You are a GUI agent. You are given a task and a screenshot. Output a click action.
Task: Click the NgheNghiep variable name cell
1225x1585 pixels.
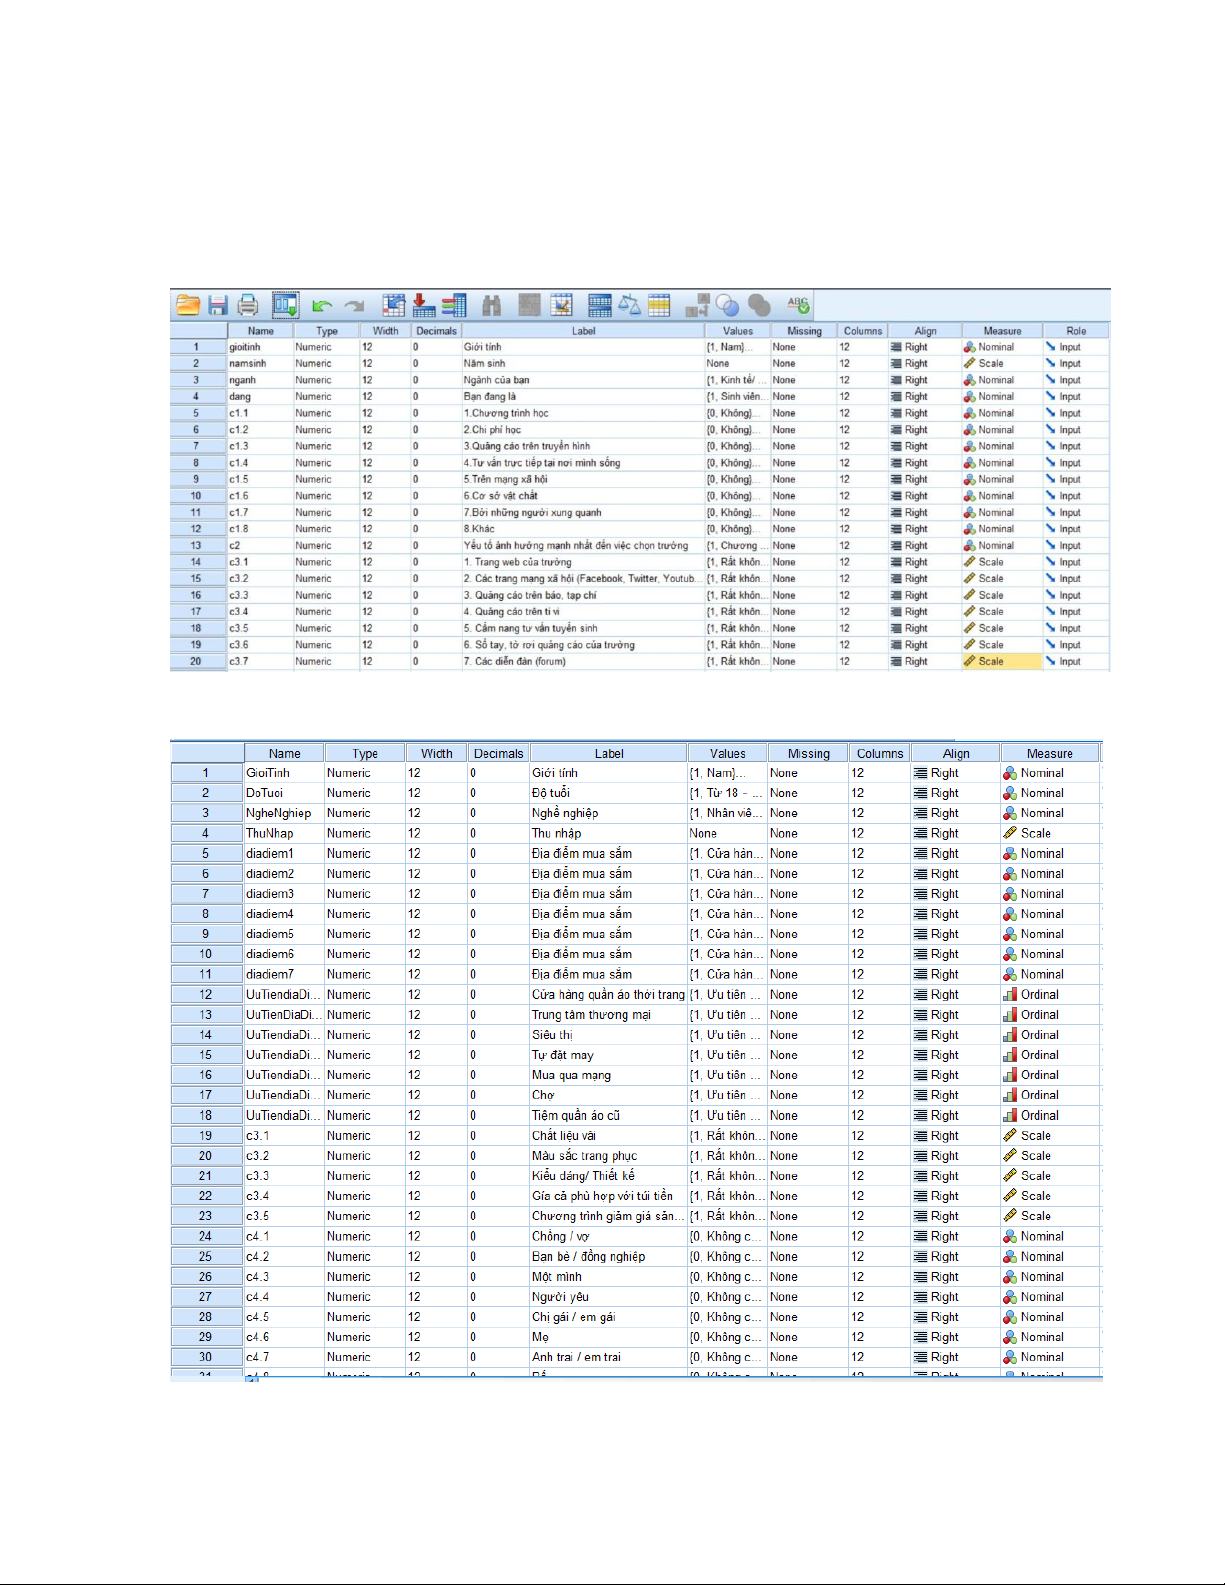point(283,813)
